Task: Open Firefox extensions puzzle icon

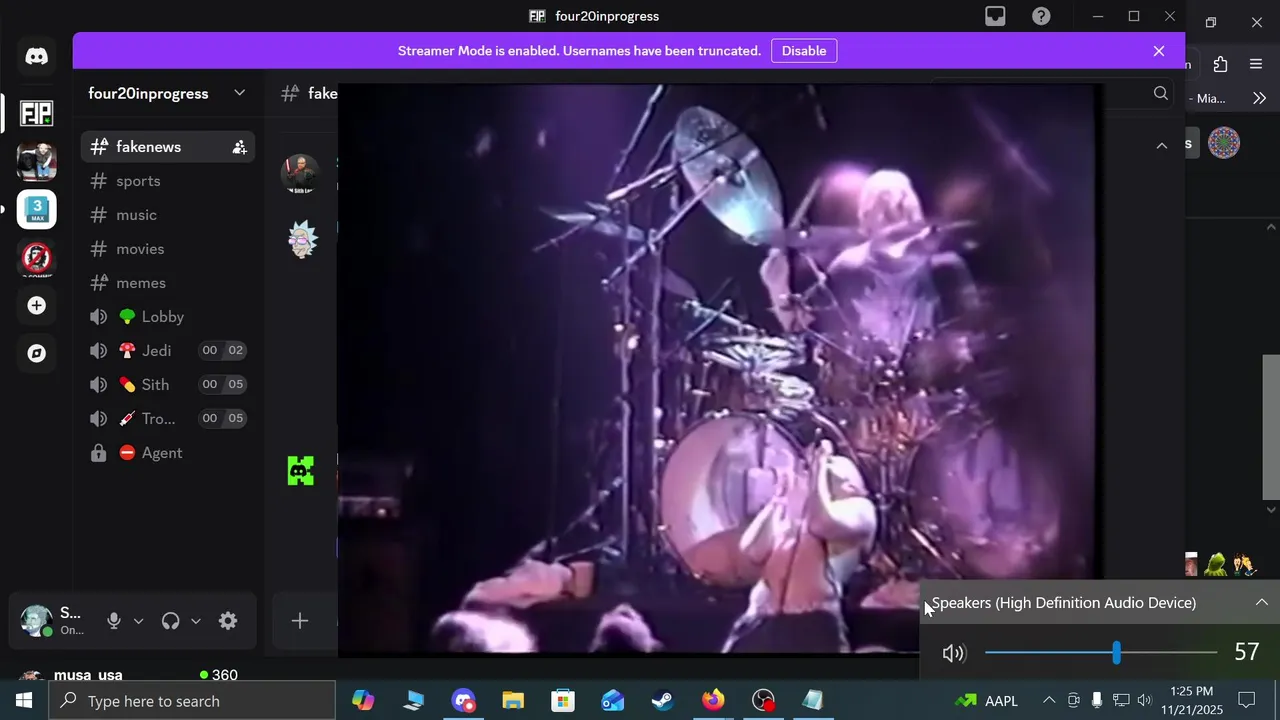Action: click(x=1220, y=64)
